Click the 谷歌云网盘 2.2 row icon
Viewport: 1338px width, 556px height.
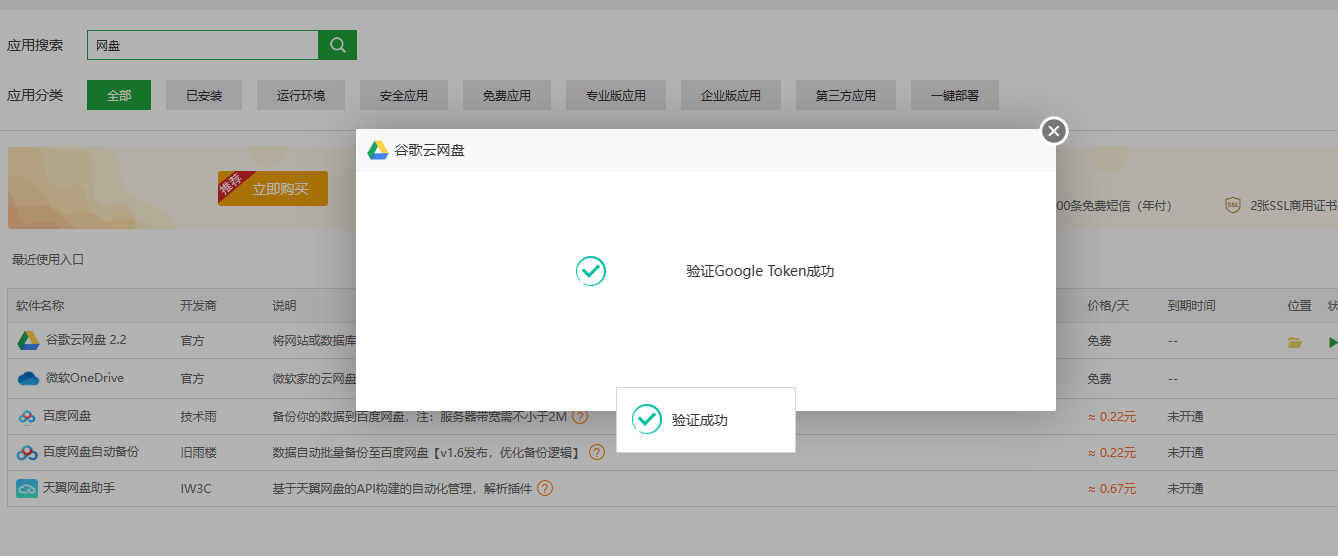tap(28, 340)
